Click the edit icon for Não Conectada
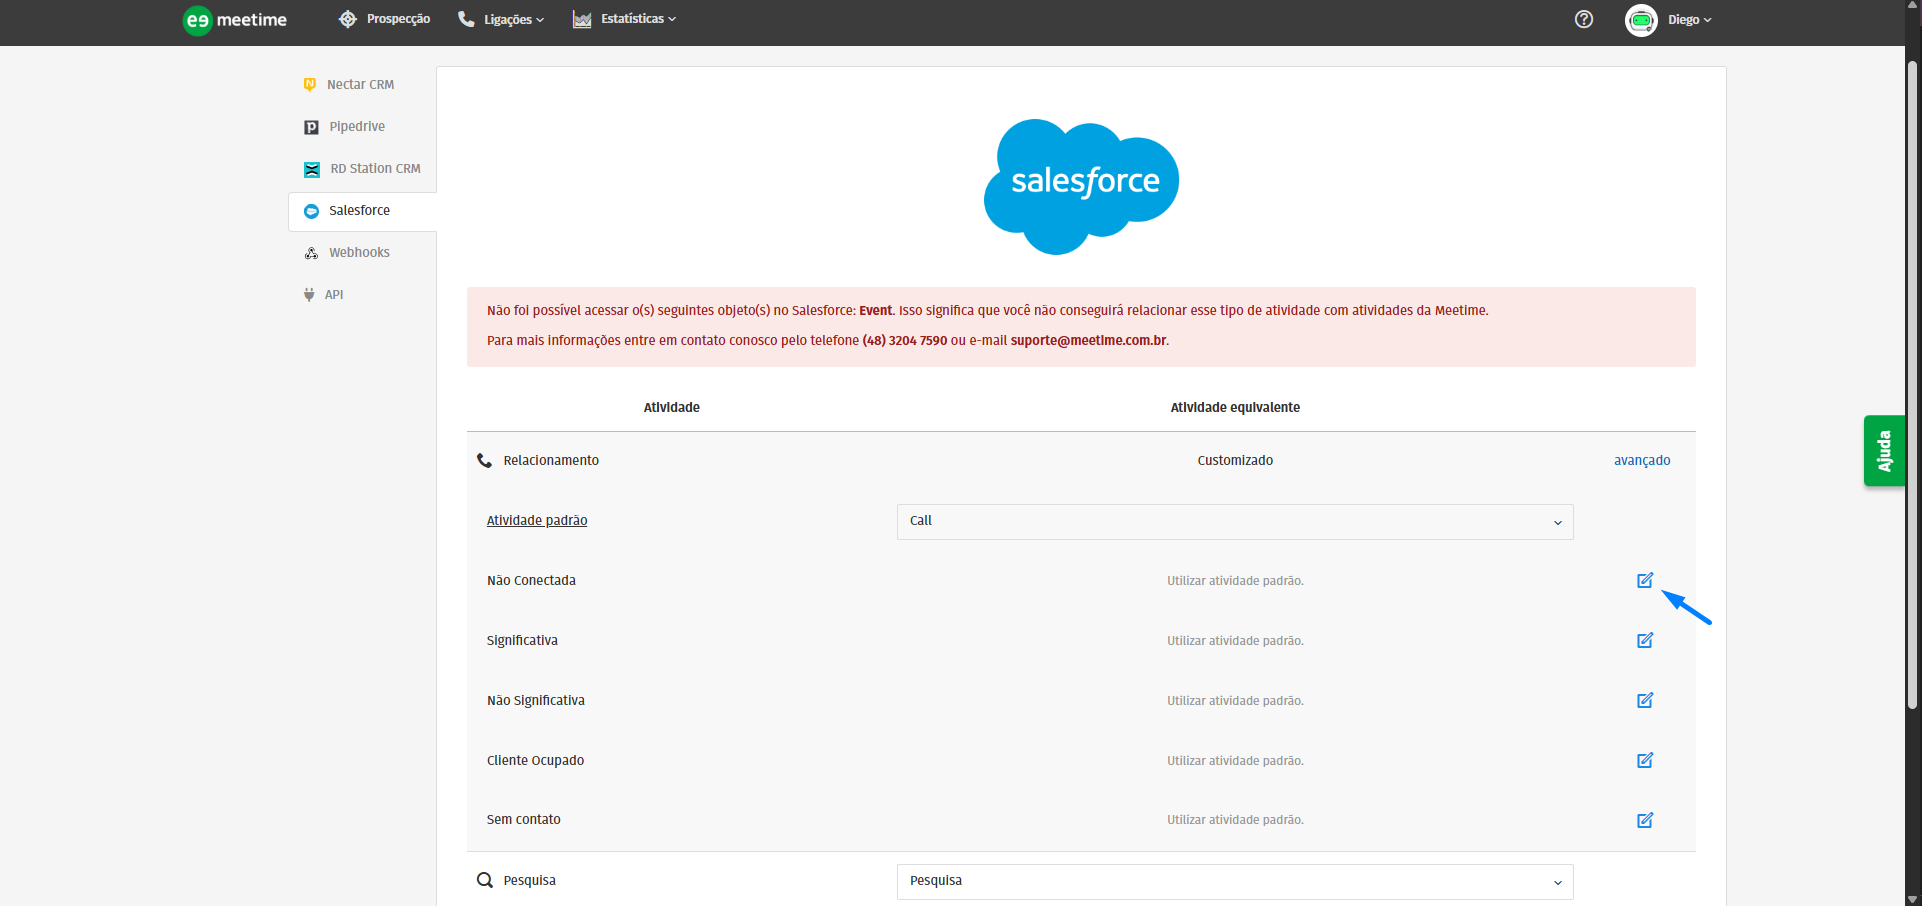This screenshot has width=1922, height=906. 1644,581
